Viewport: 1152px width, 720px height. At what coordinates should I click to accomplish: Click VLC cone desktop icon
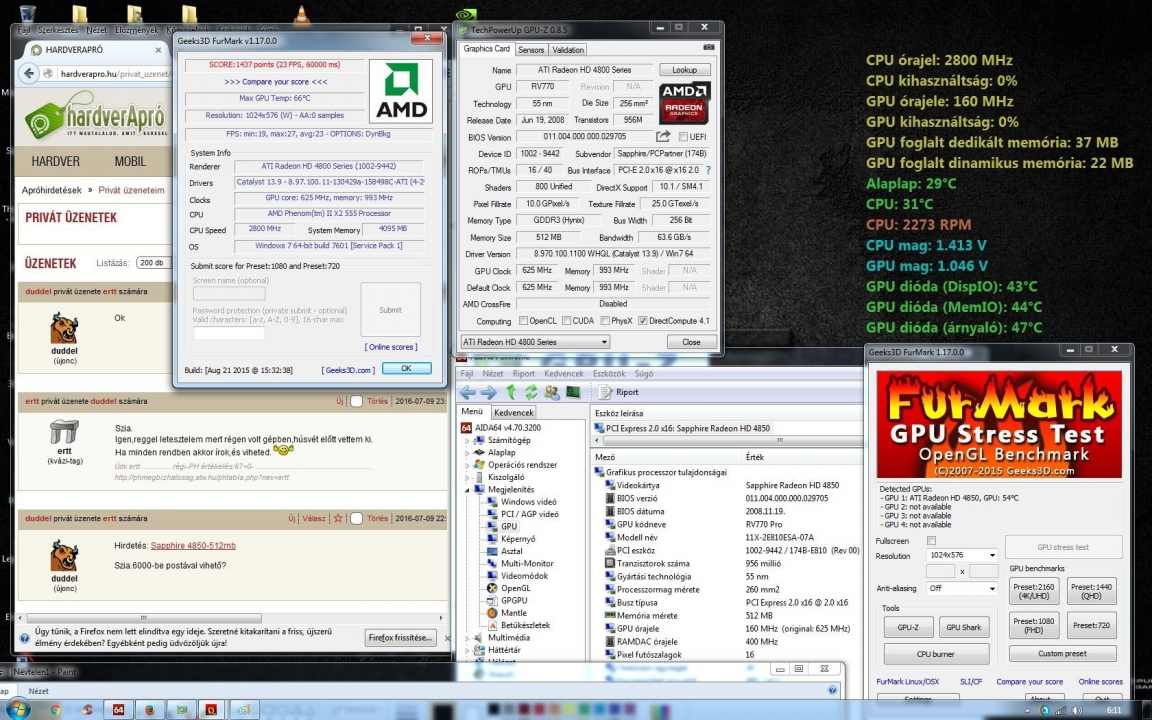(301, 13)
